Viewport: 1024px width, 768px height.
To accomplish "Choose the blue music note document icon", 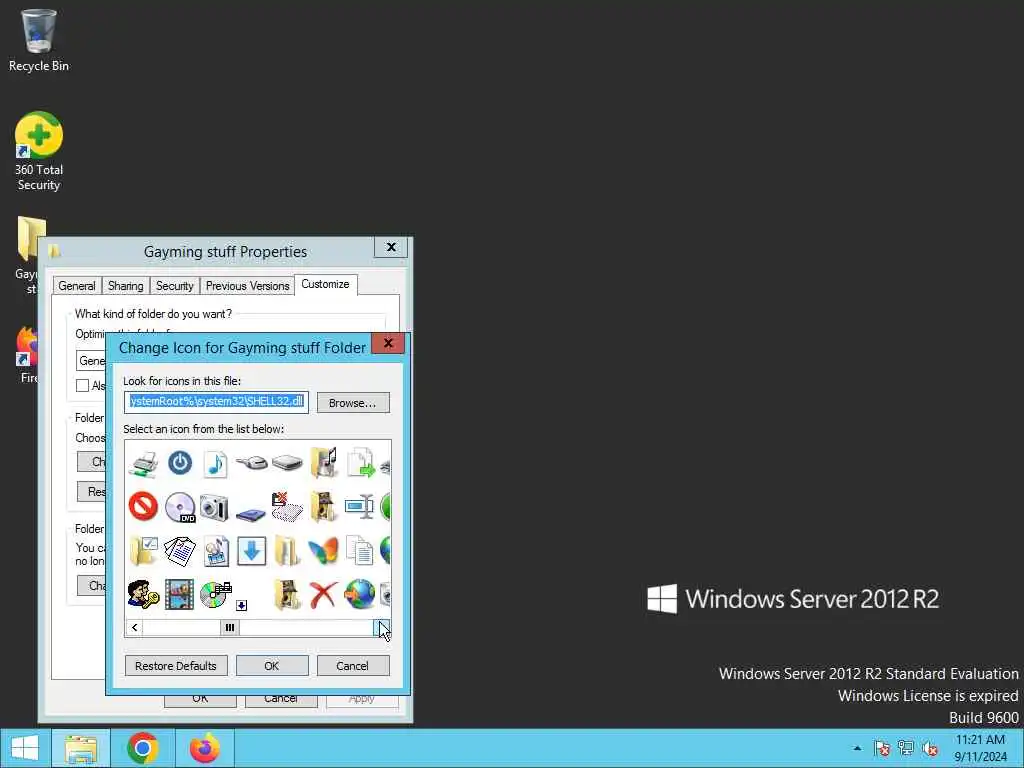I will click(x=216, y=464).
